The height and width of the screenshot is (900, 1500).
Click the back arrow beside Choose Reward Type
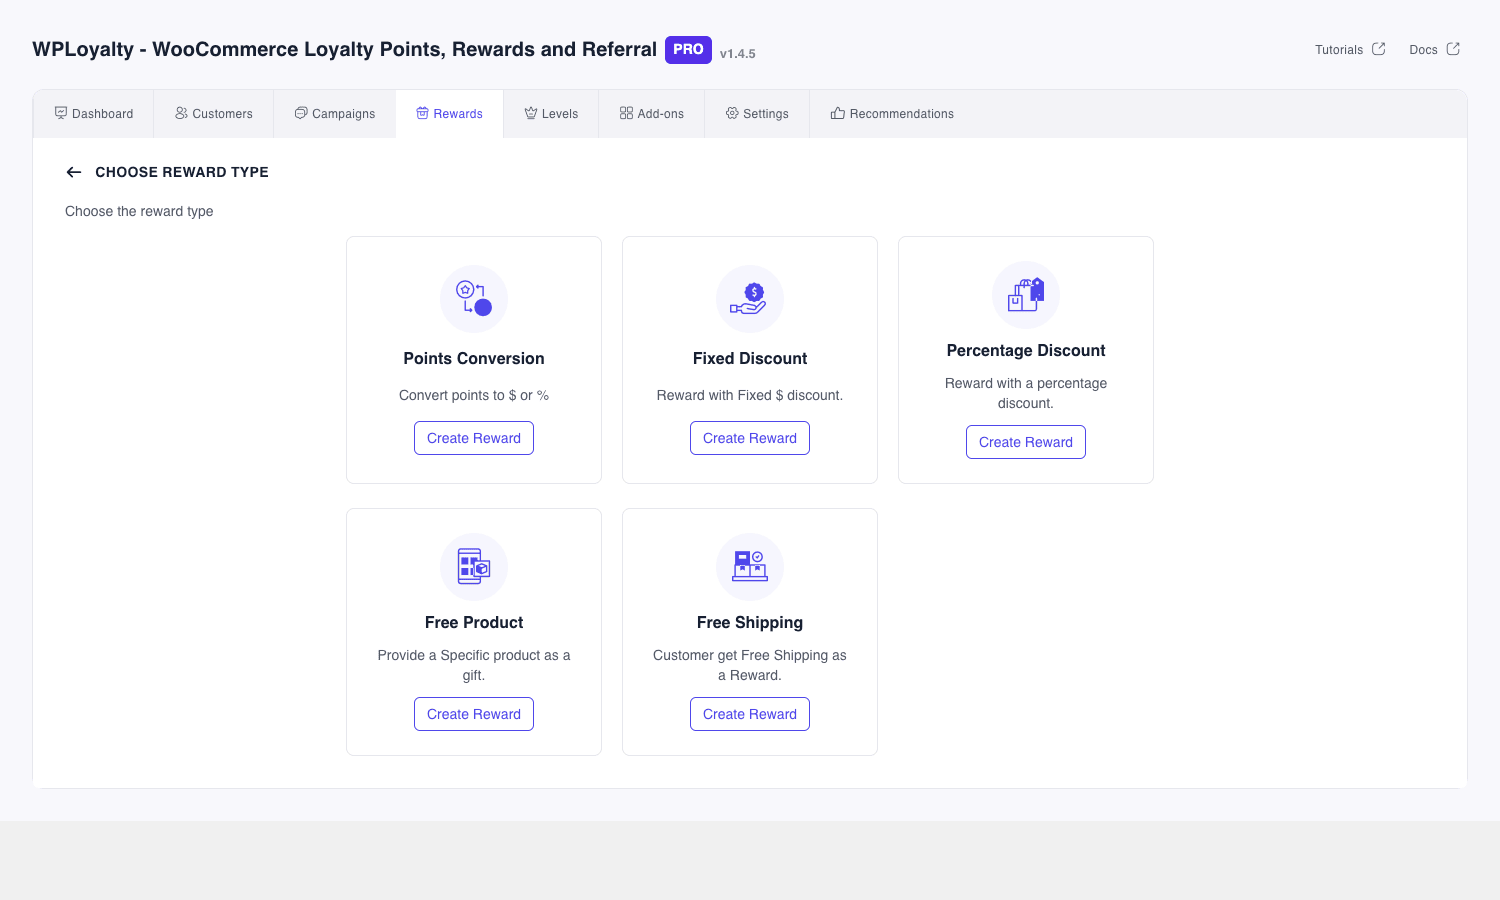(x=74, y=172)
